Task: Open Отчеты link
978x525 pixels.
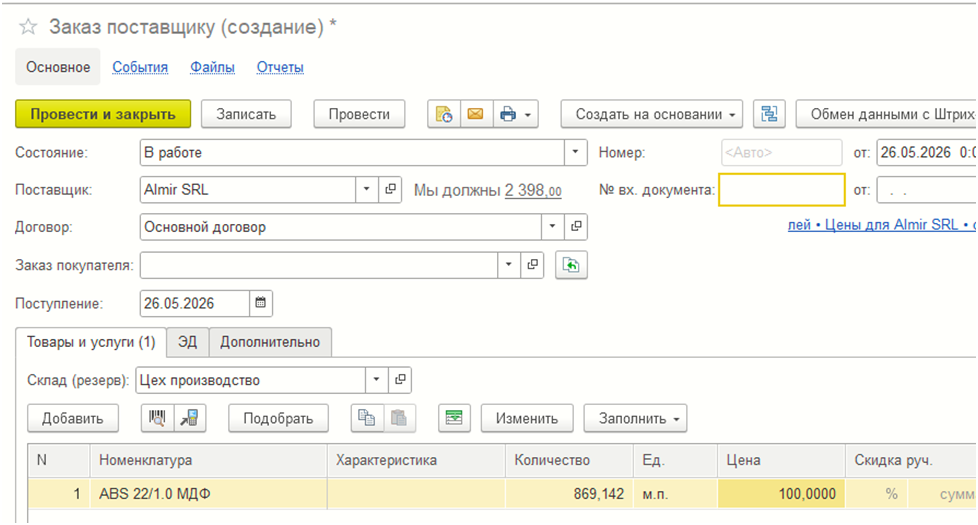Action: pos(280,67)
